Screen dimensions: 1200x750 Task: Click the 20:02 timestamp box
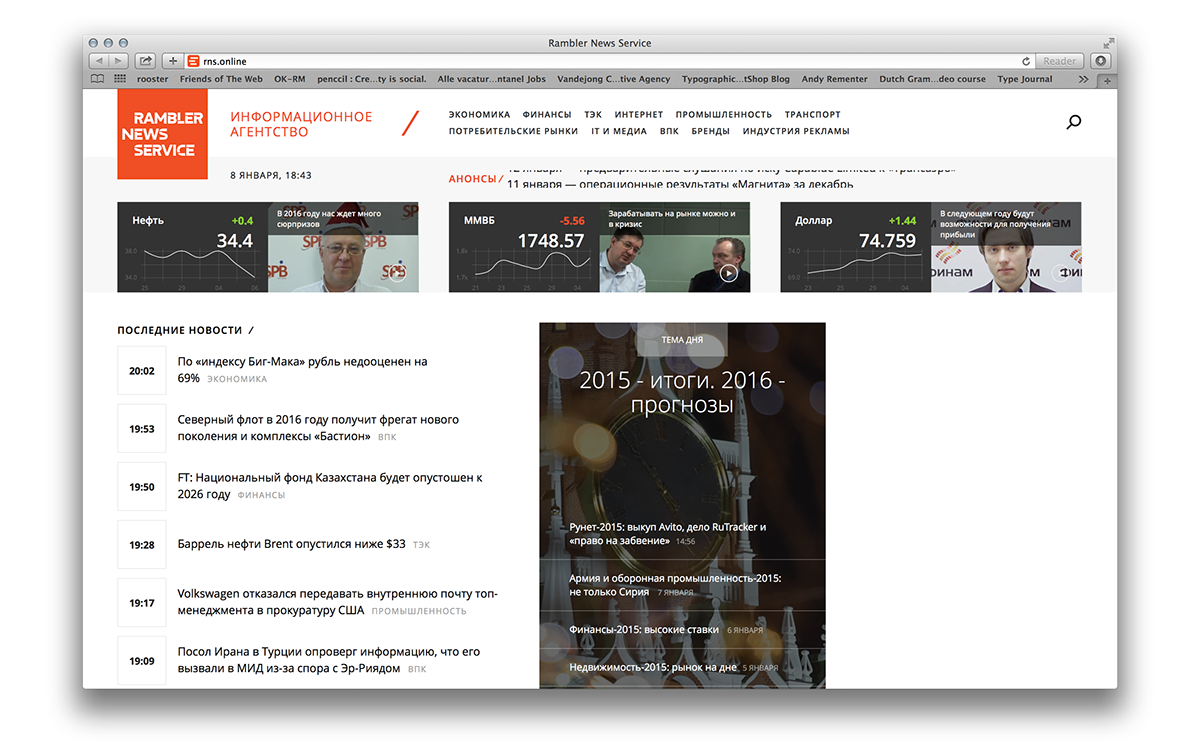coord(142,371)
